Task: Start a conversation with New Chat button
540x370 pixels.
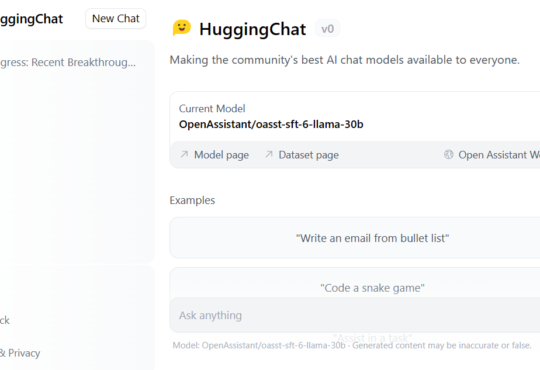Action: pos(116,19)
